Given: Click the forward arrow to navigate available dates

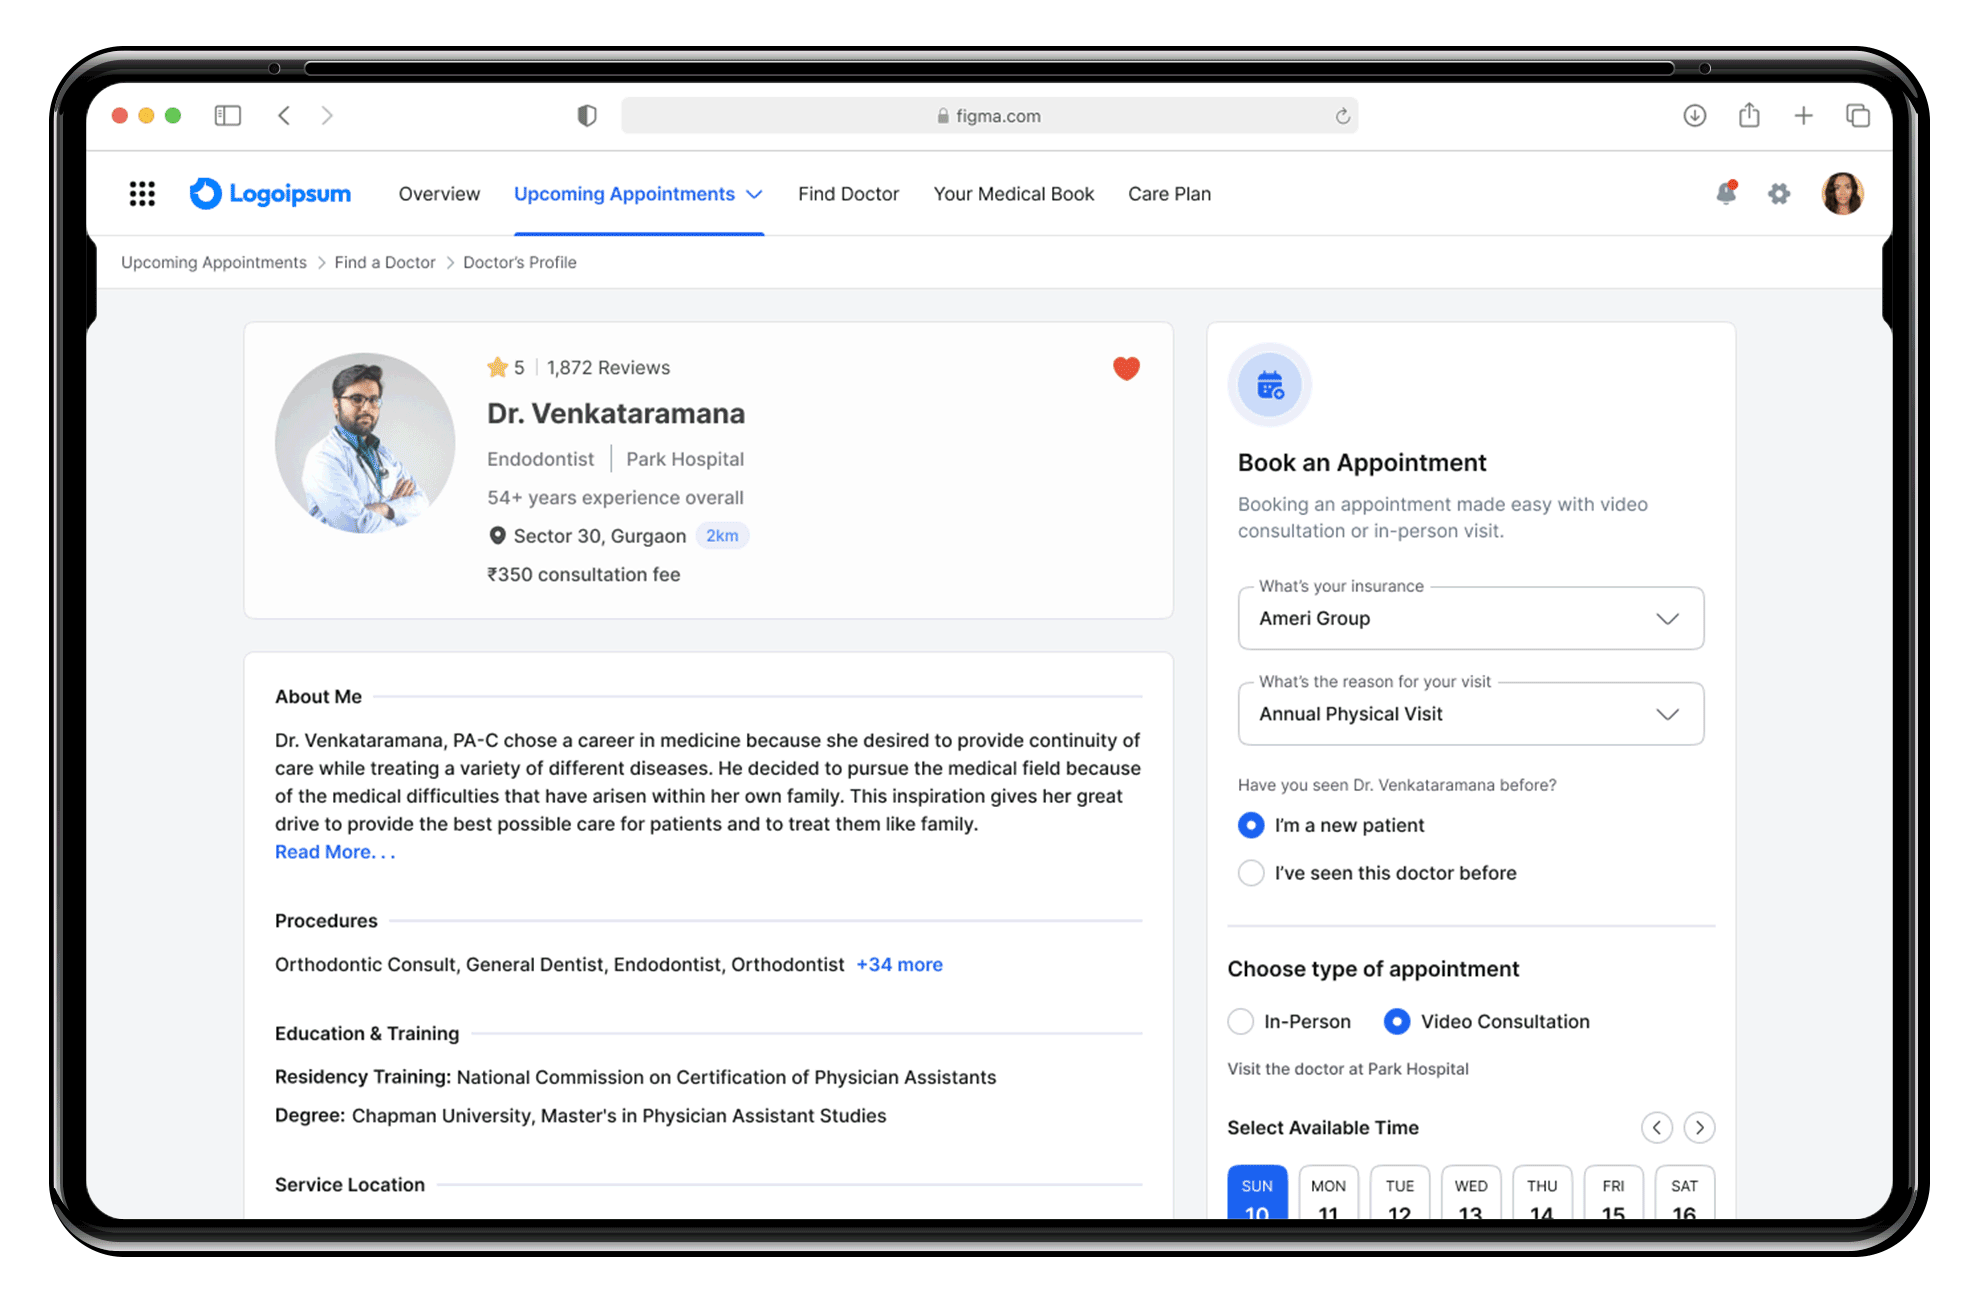Looking at the screenshot, I should click(1700, 1127).
